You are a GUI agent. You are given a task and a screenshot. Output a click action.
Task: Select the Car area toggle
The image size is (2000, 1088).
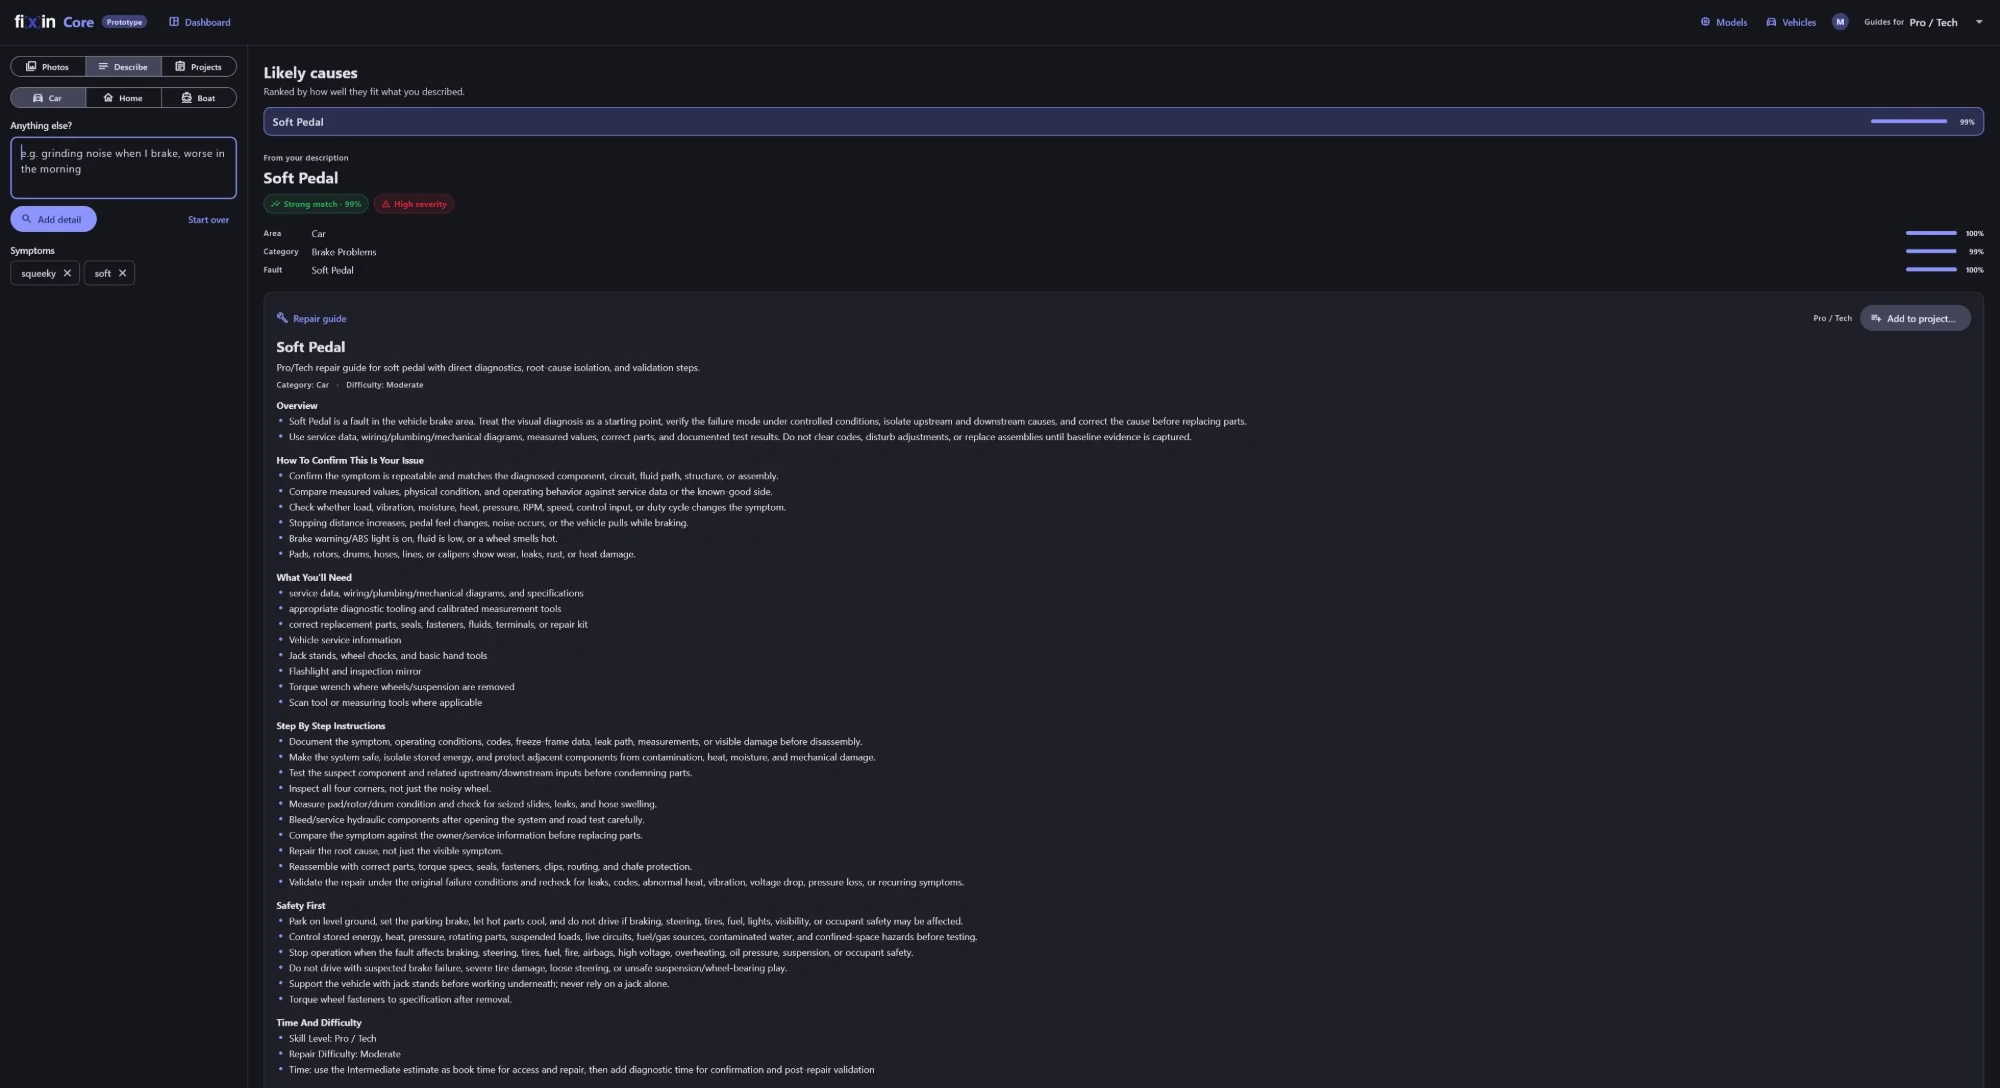pos(48,98)
